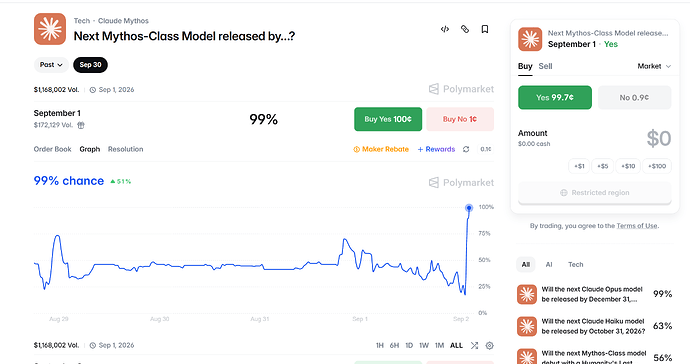Click the Claude Mythos market logo
The width and height of the screenshot is (690, 364).
point(50,29)
